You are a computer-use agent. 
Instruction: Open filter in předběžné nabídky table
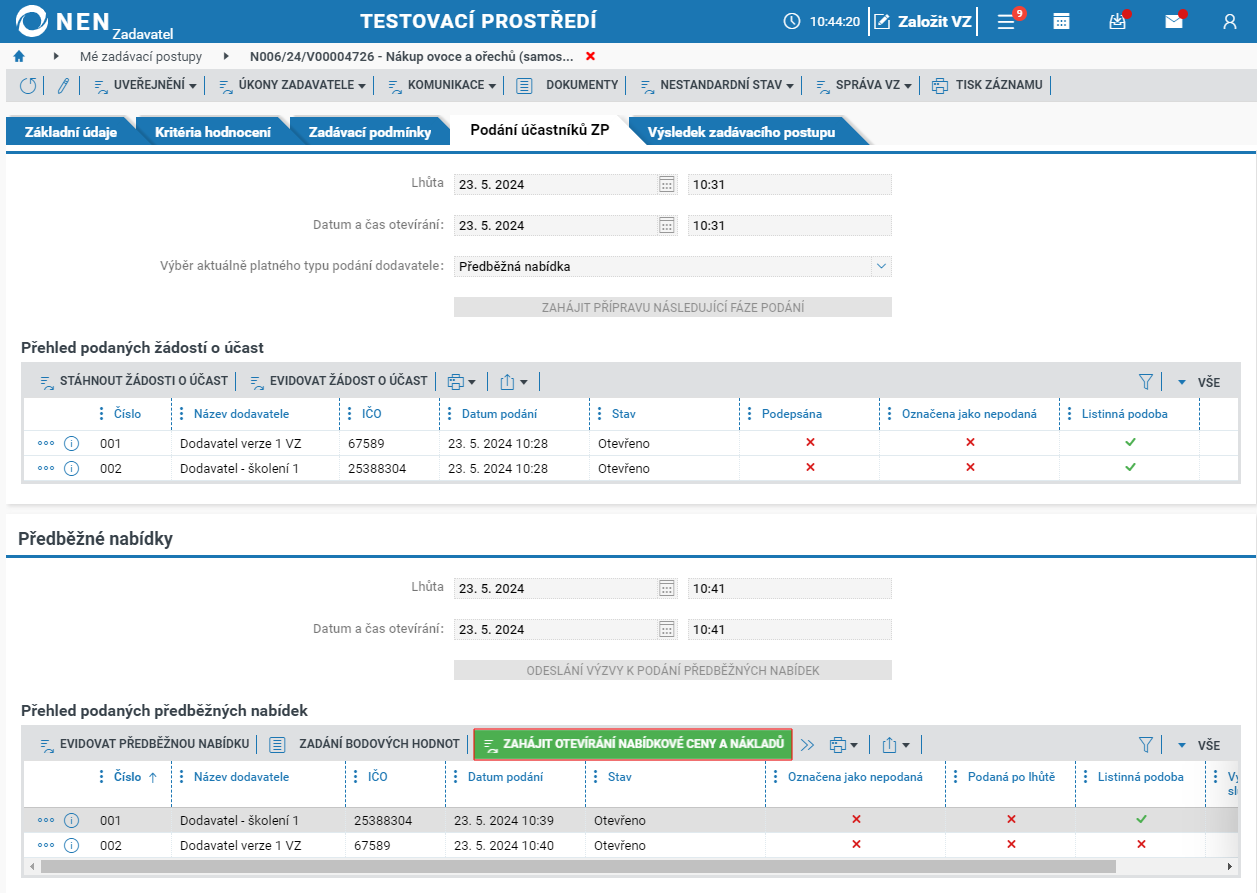tap(1146, 745)
